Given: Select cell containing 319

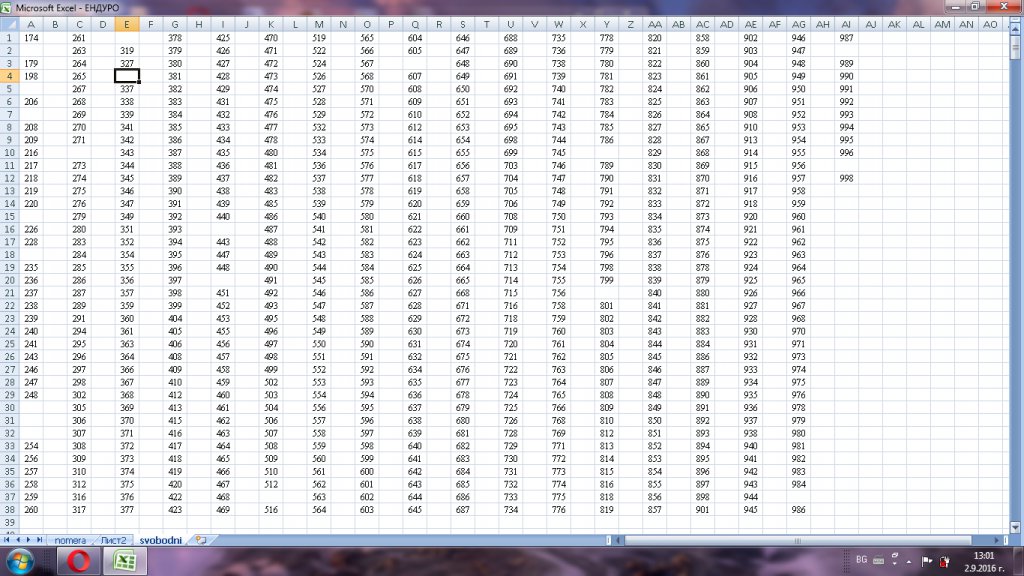Looking at the screenshot, I should [x=127, y=50].
